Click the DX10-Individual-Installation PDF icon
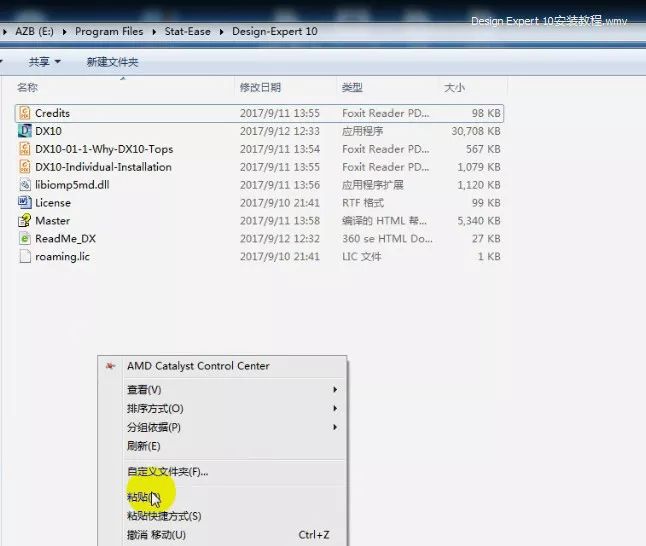The width and height of the screenshot is (646, 546). 25,167
